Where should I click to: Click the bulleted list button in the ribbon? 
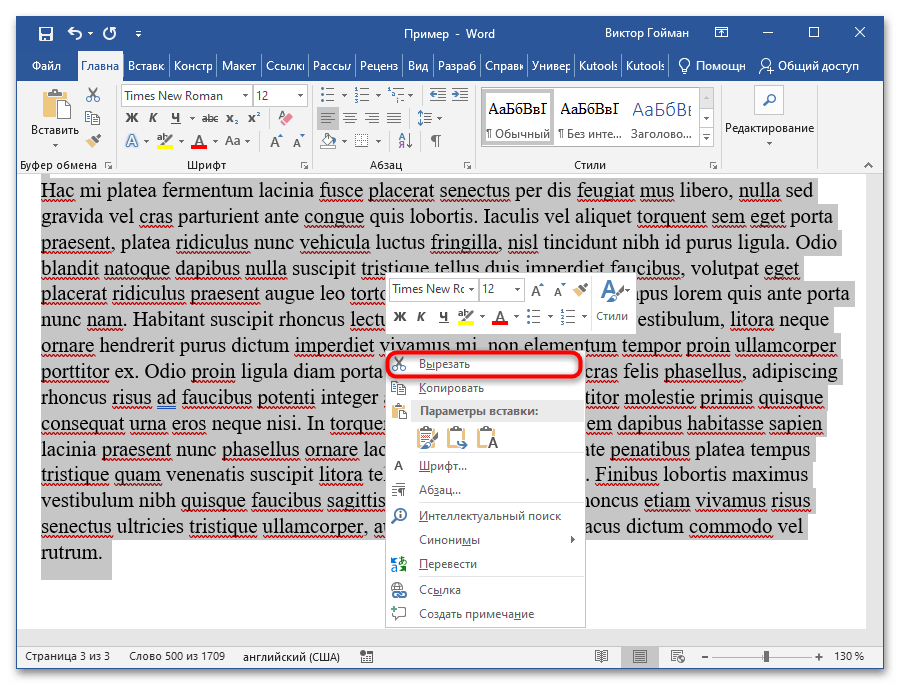328,95
